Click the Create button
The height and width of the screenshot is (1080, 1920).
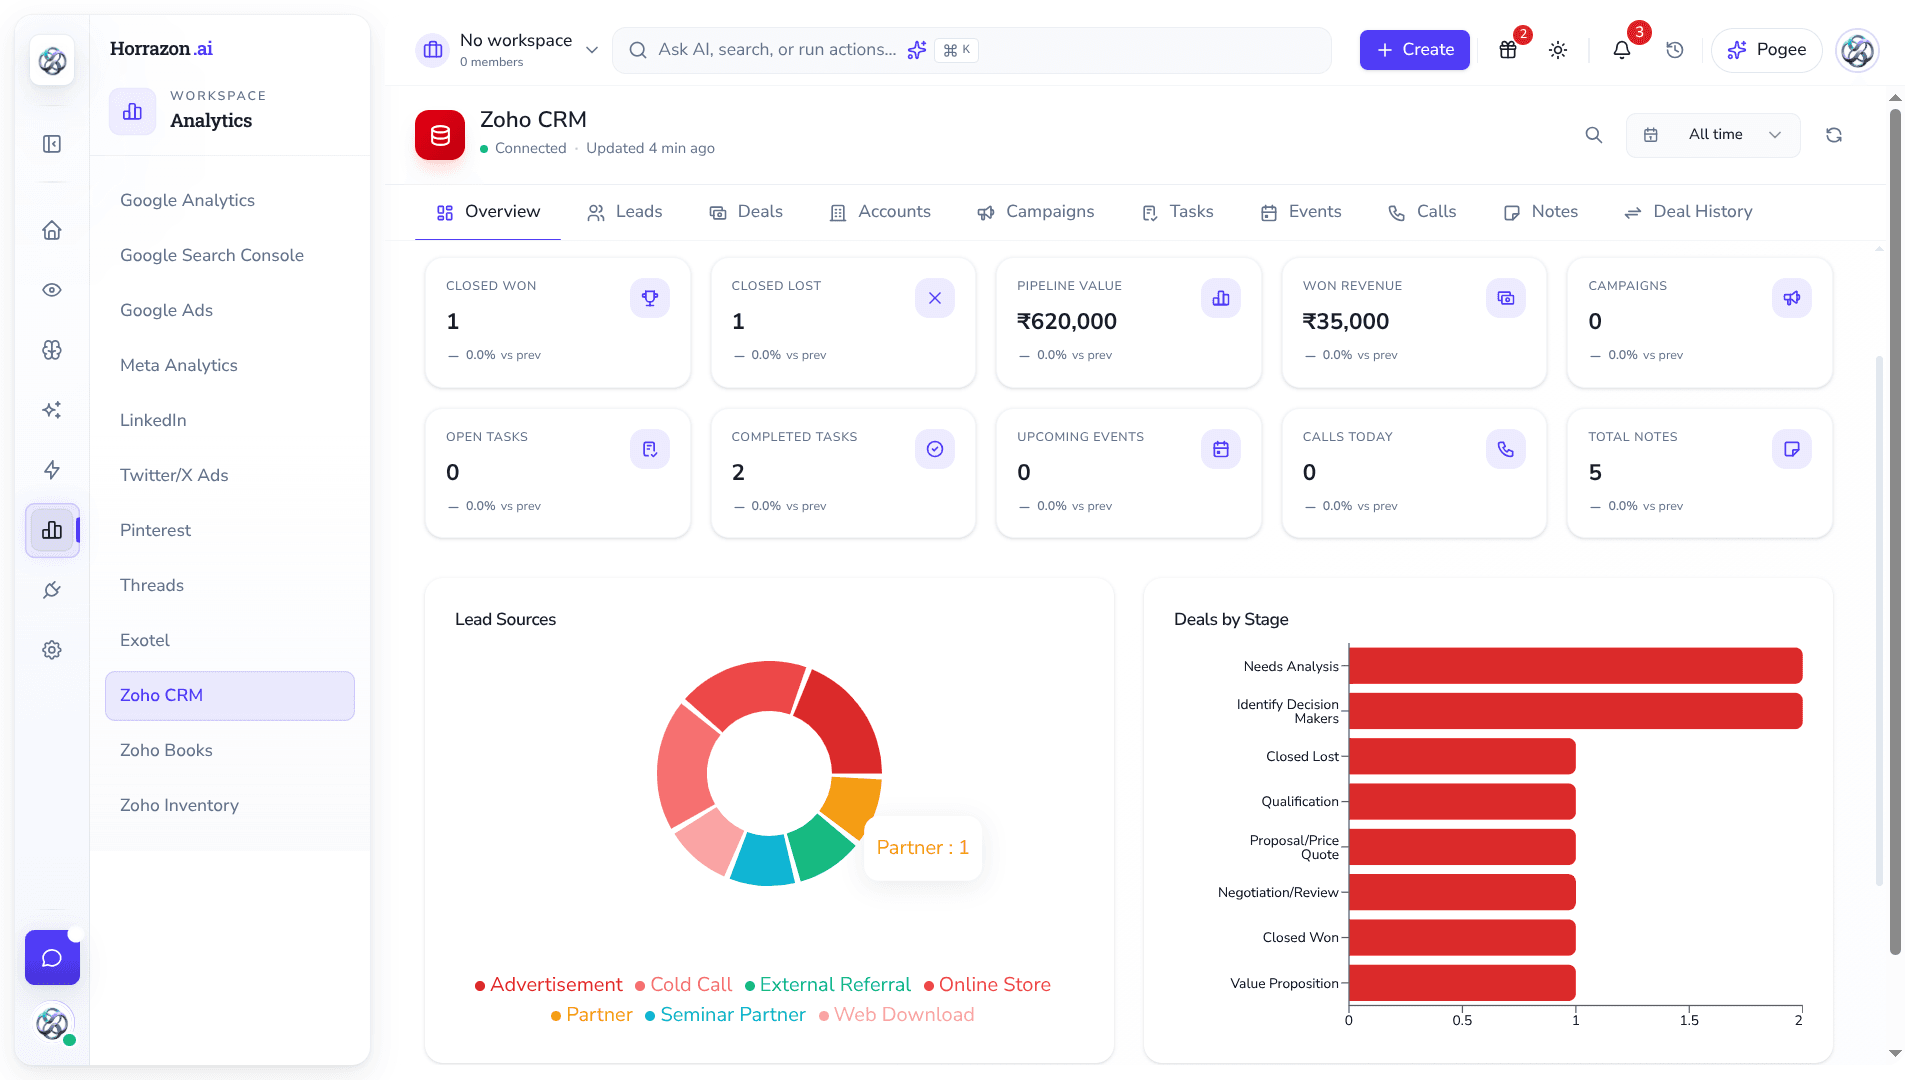[x=1414, y=50]
